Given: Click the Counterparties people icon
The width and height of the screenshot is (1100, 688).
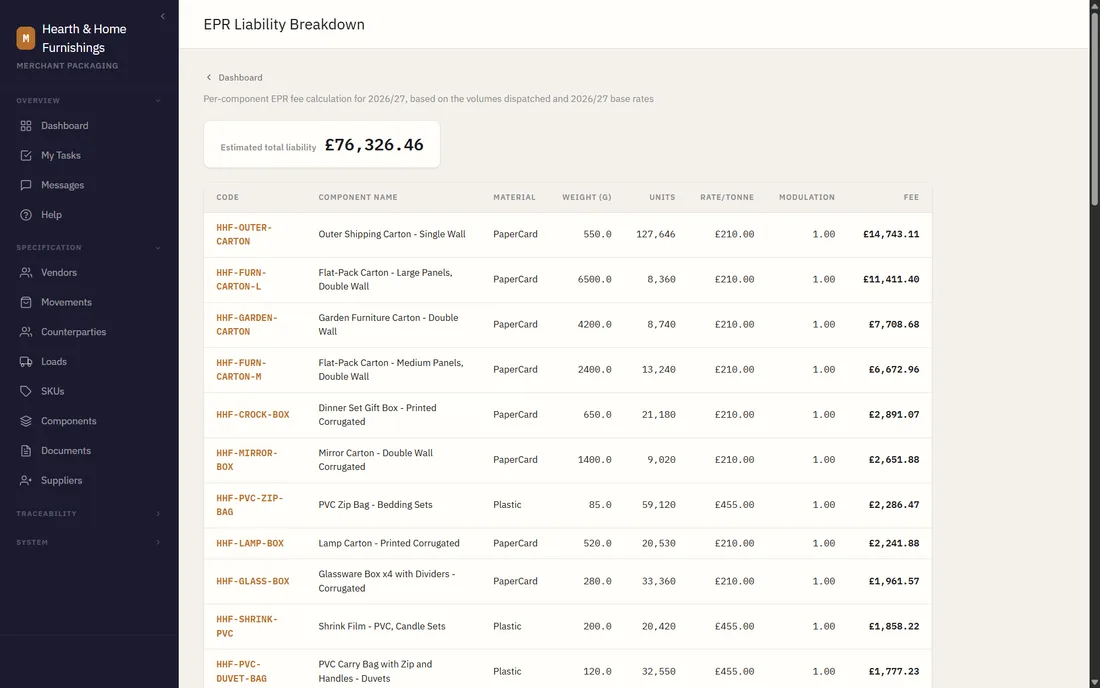Looking at the screenshot, I should click(x=26, y=332).
